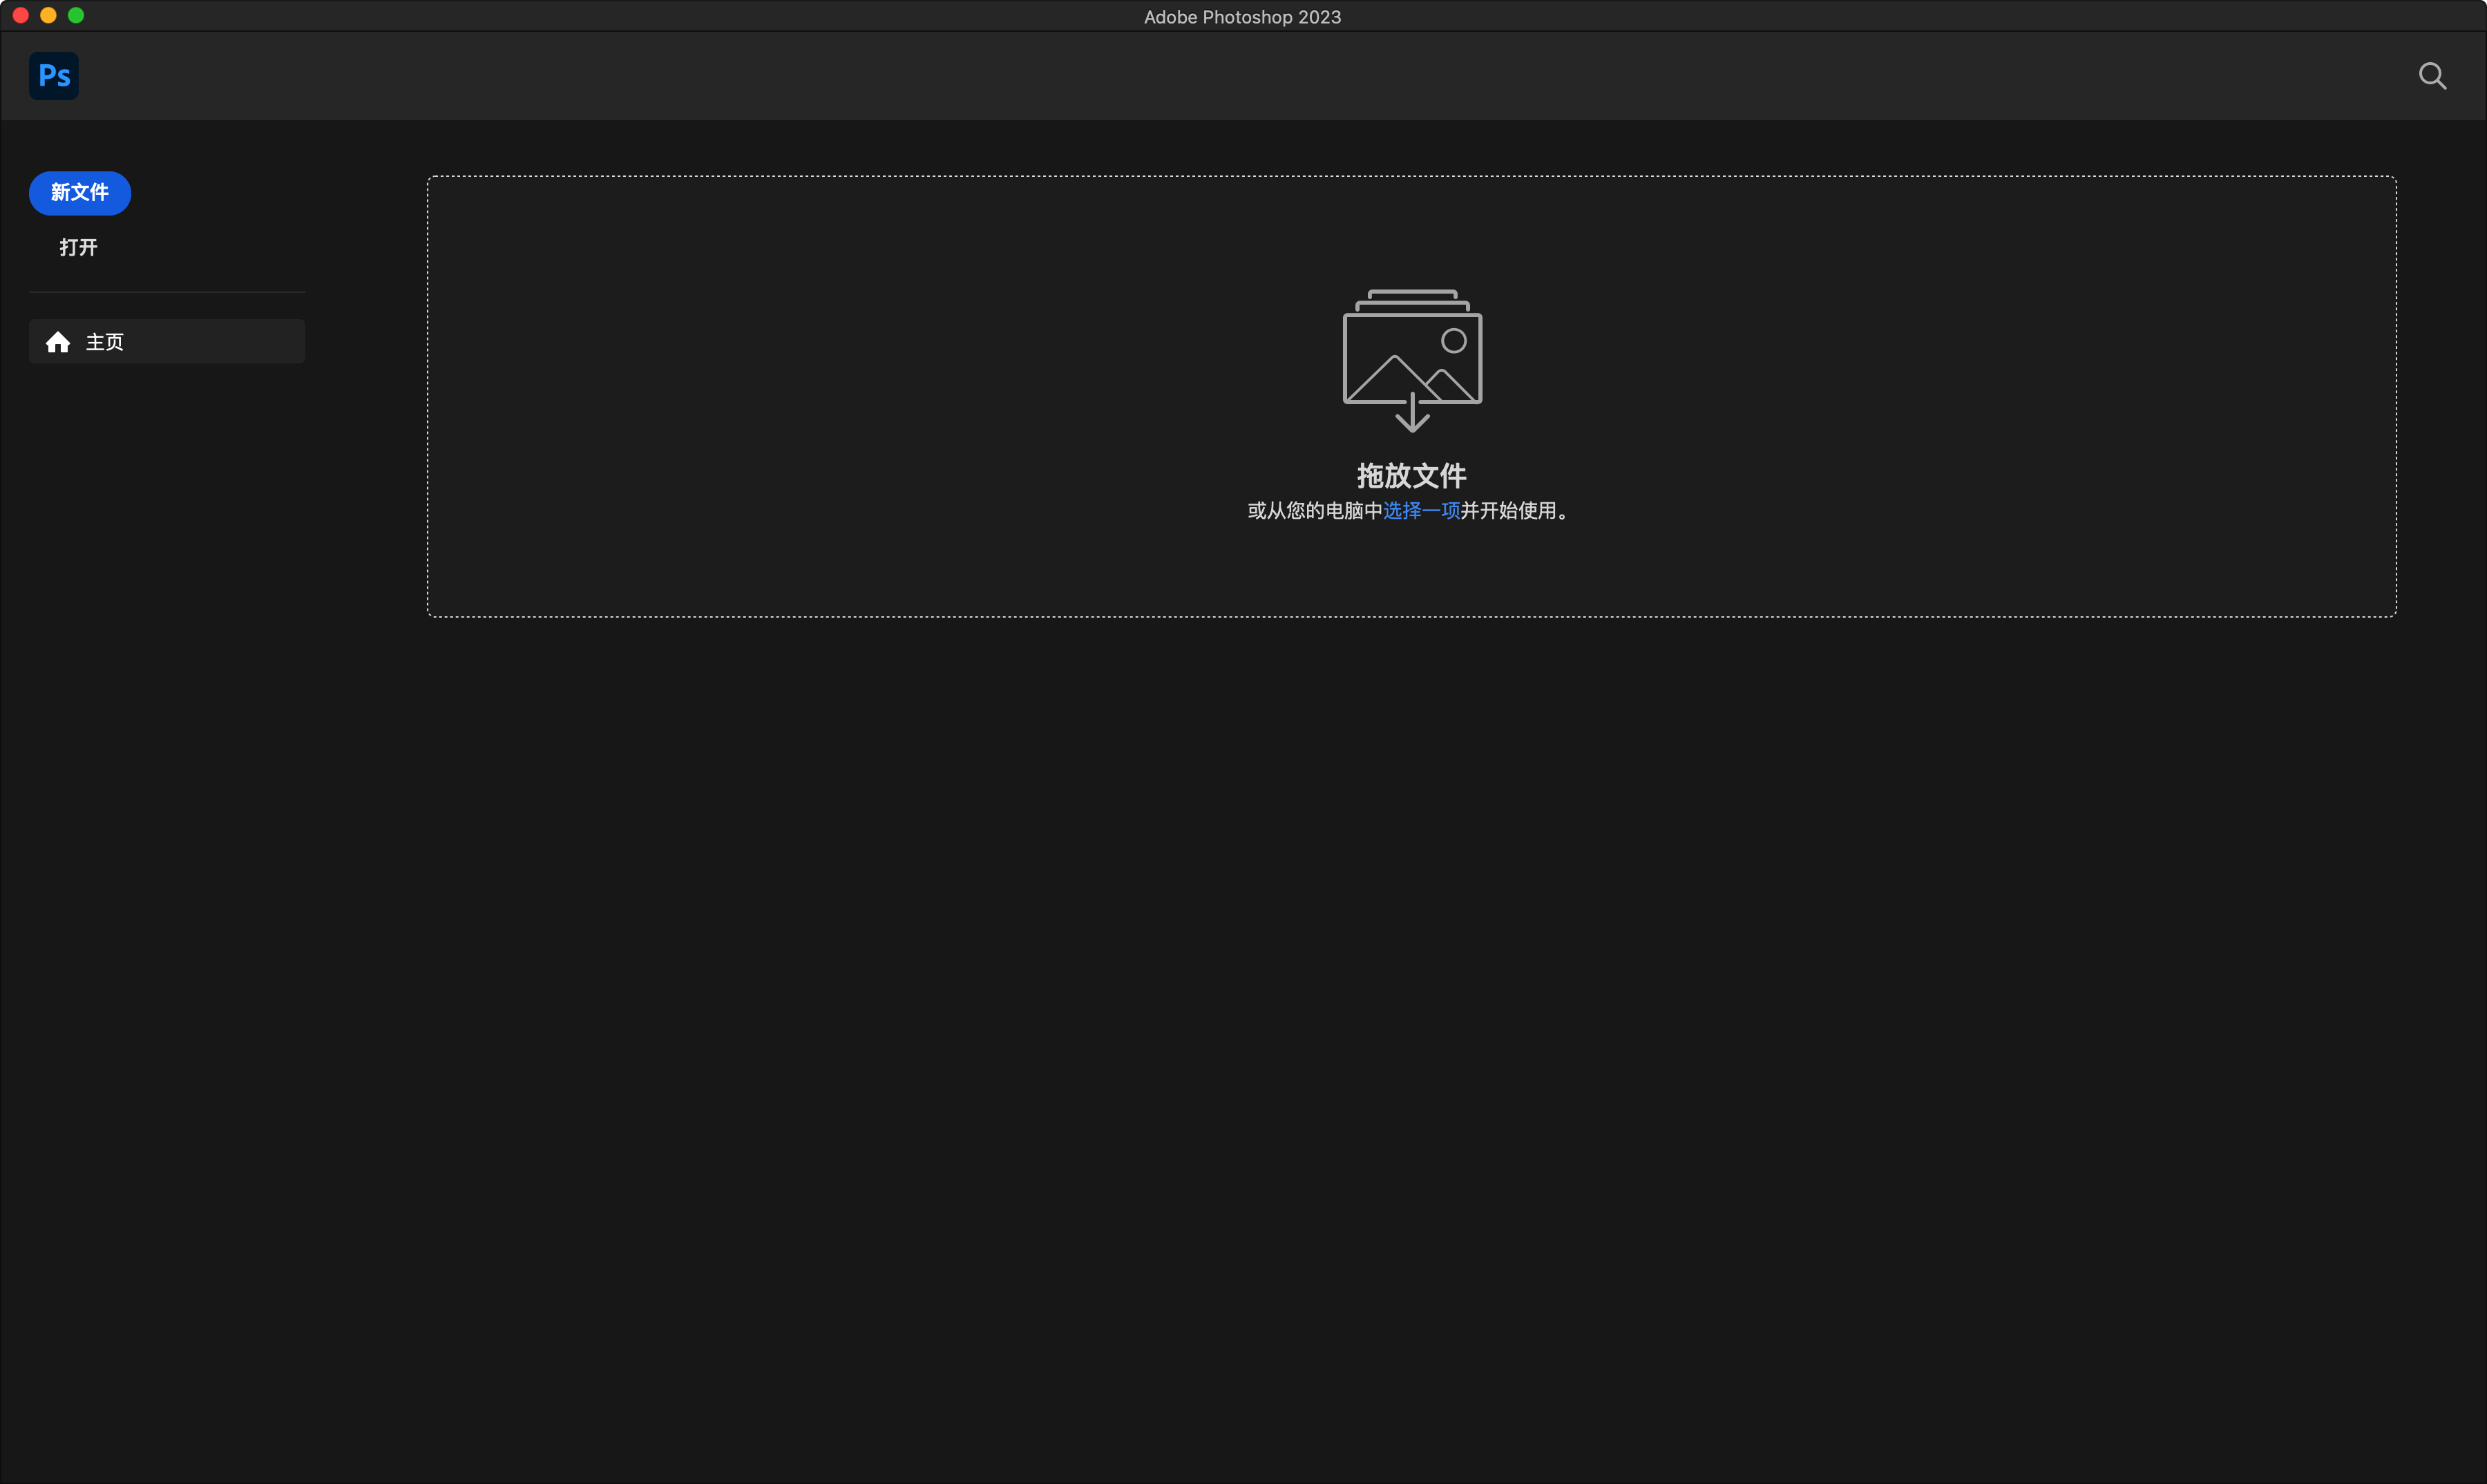Click the Adobe Photoshop 2023 title text

click(x=1242, y=17)
